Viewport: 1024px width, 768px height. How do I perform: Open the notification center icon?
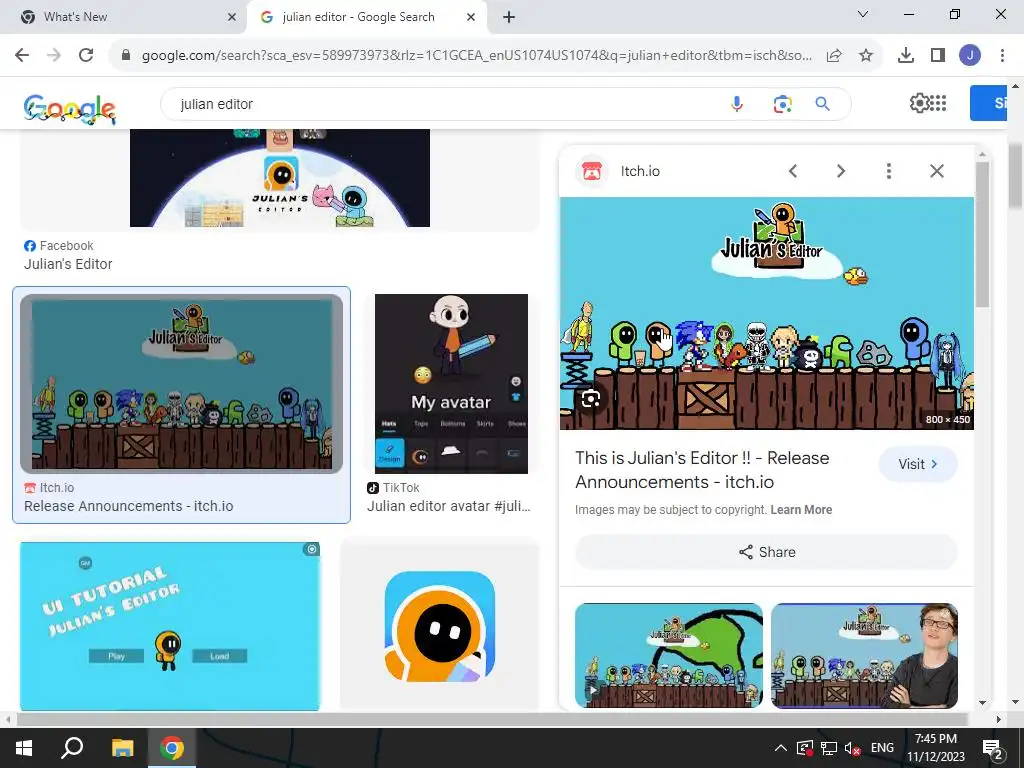coord(993,748)
